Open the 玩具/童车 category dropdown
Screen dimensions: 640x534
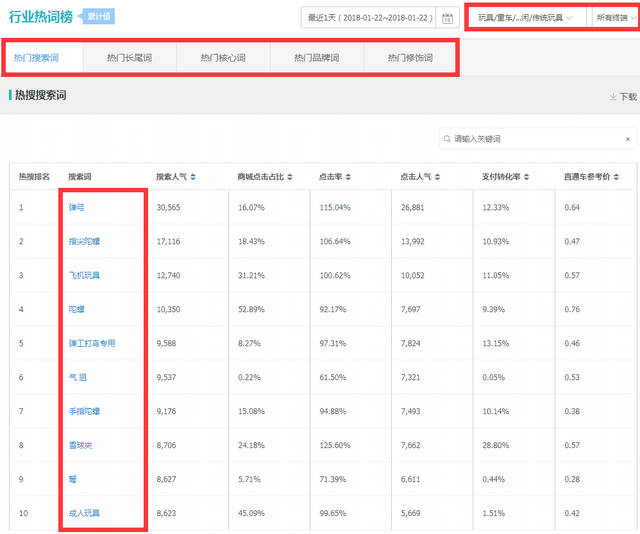click(x=527, y=18)
